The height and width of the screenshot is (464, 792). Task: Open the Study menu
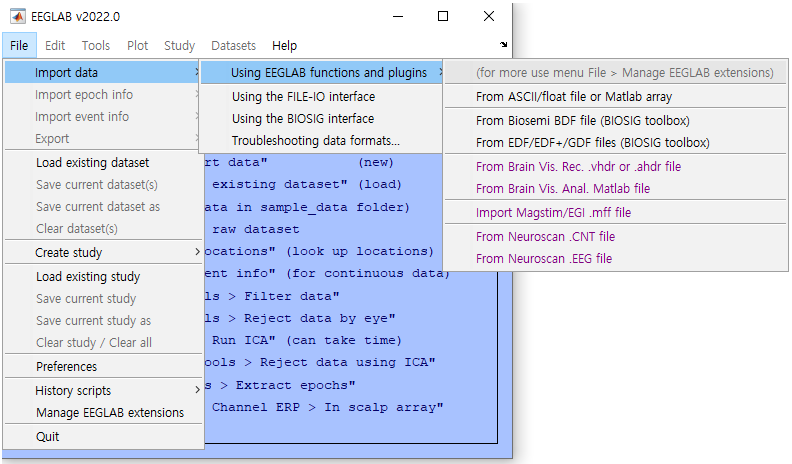tap(179, 45)
